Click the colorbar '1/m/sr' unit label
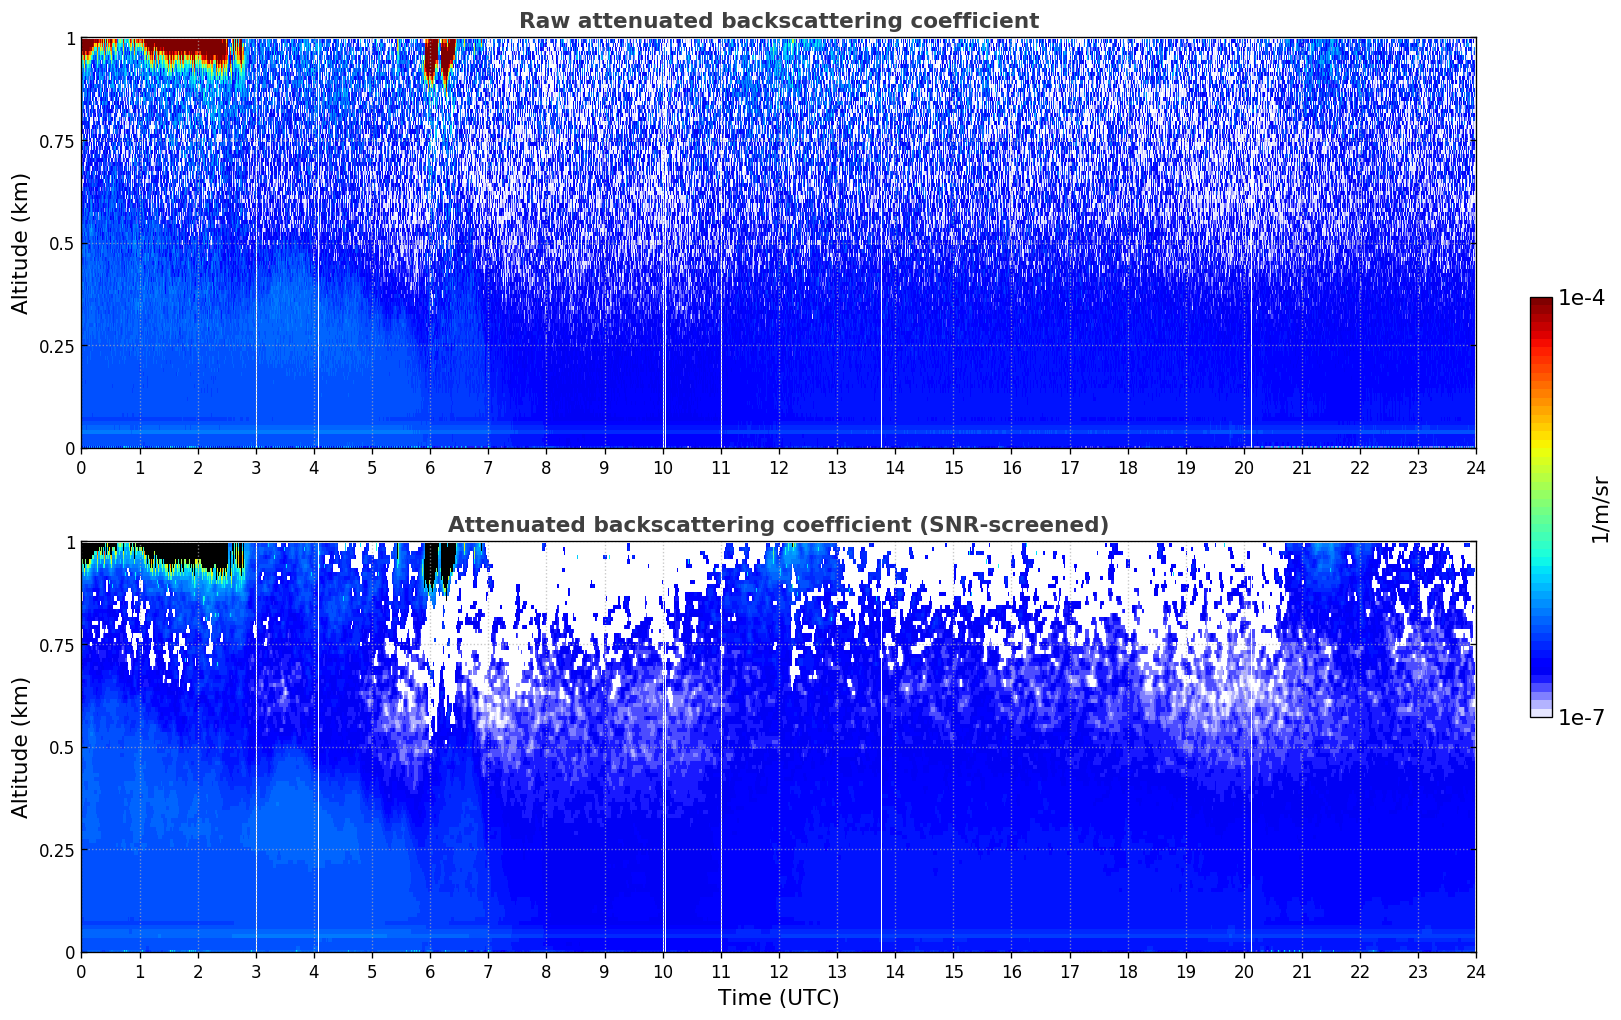Screen dimensions: 1621x1020 click(x=1600, y=509)
